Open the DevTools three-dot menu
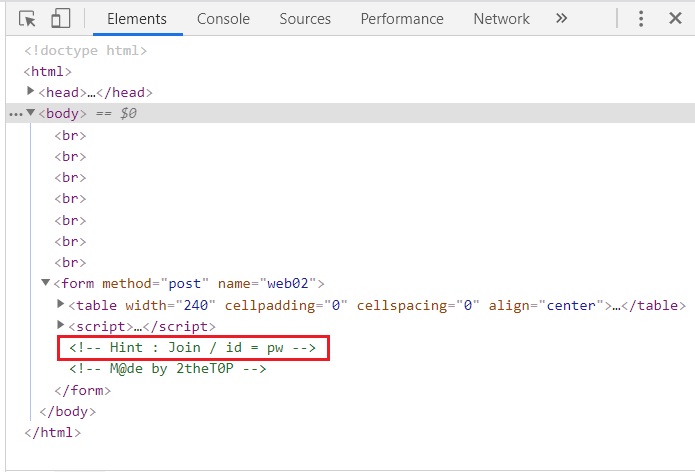The image size is (695, 472). pos(641,19)
